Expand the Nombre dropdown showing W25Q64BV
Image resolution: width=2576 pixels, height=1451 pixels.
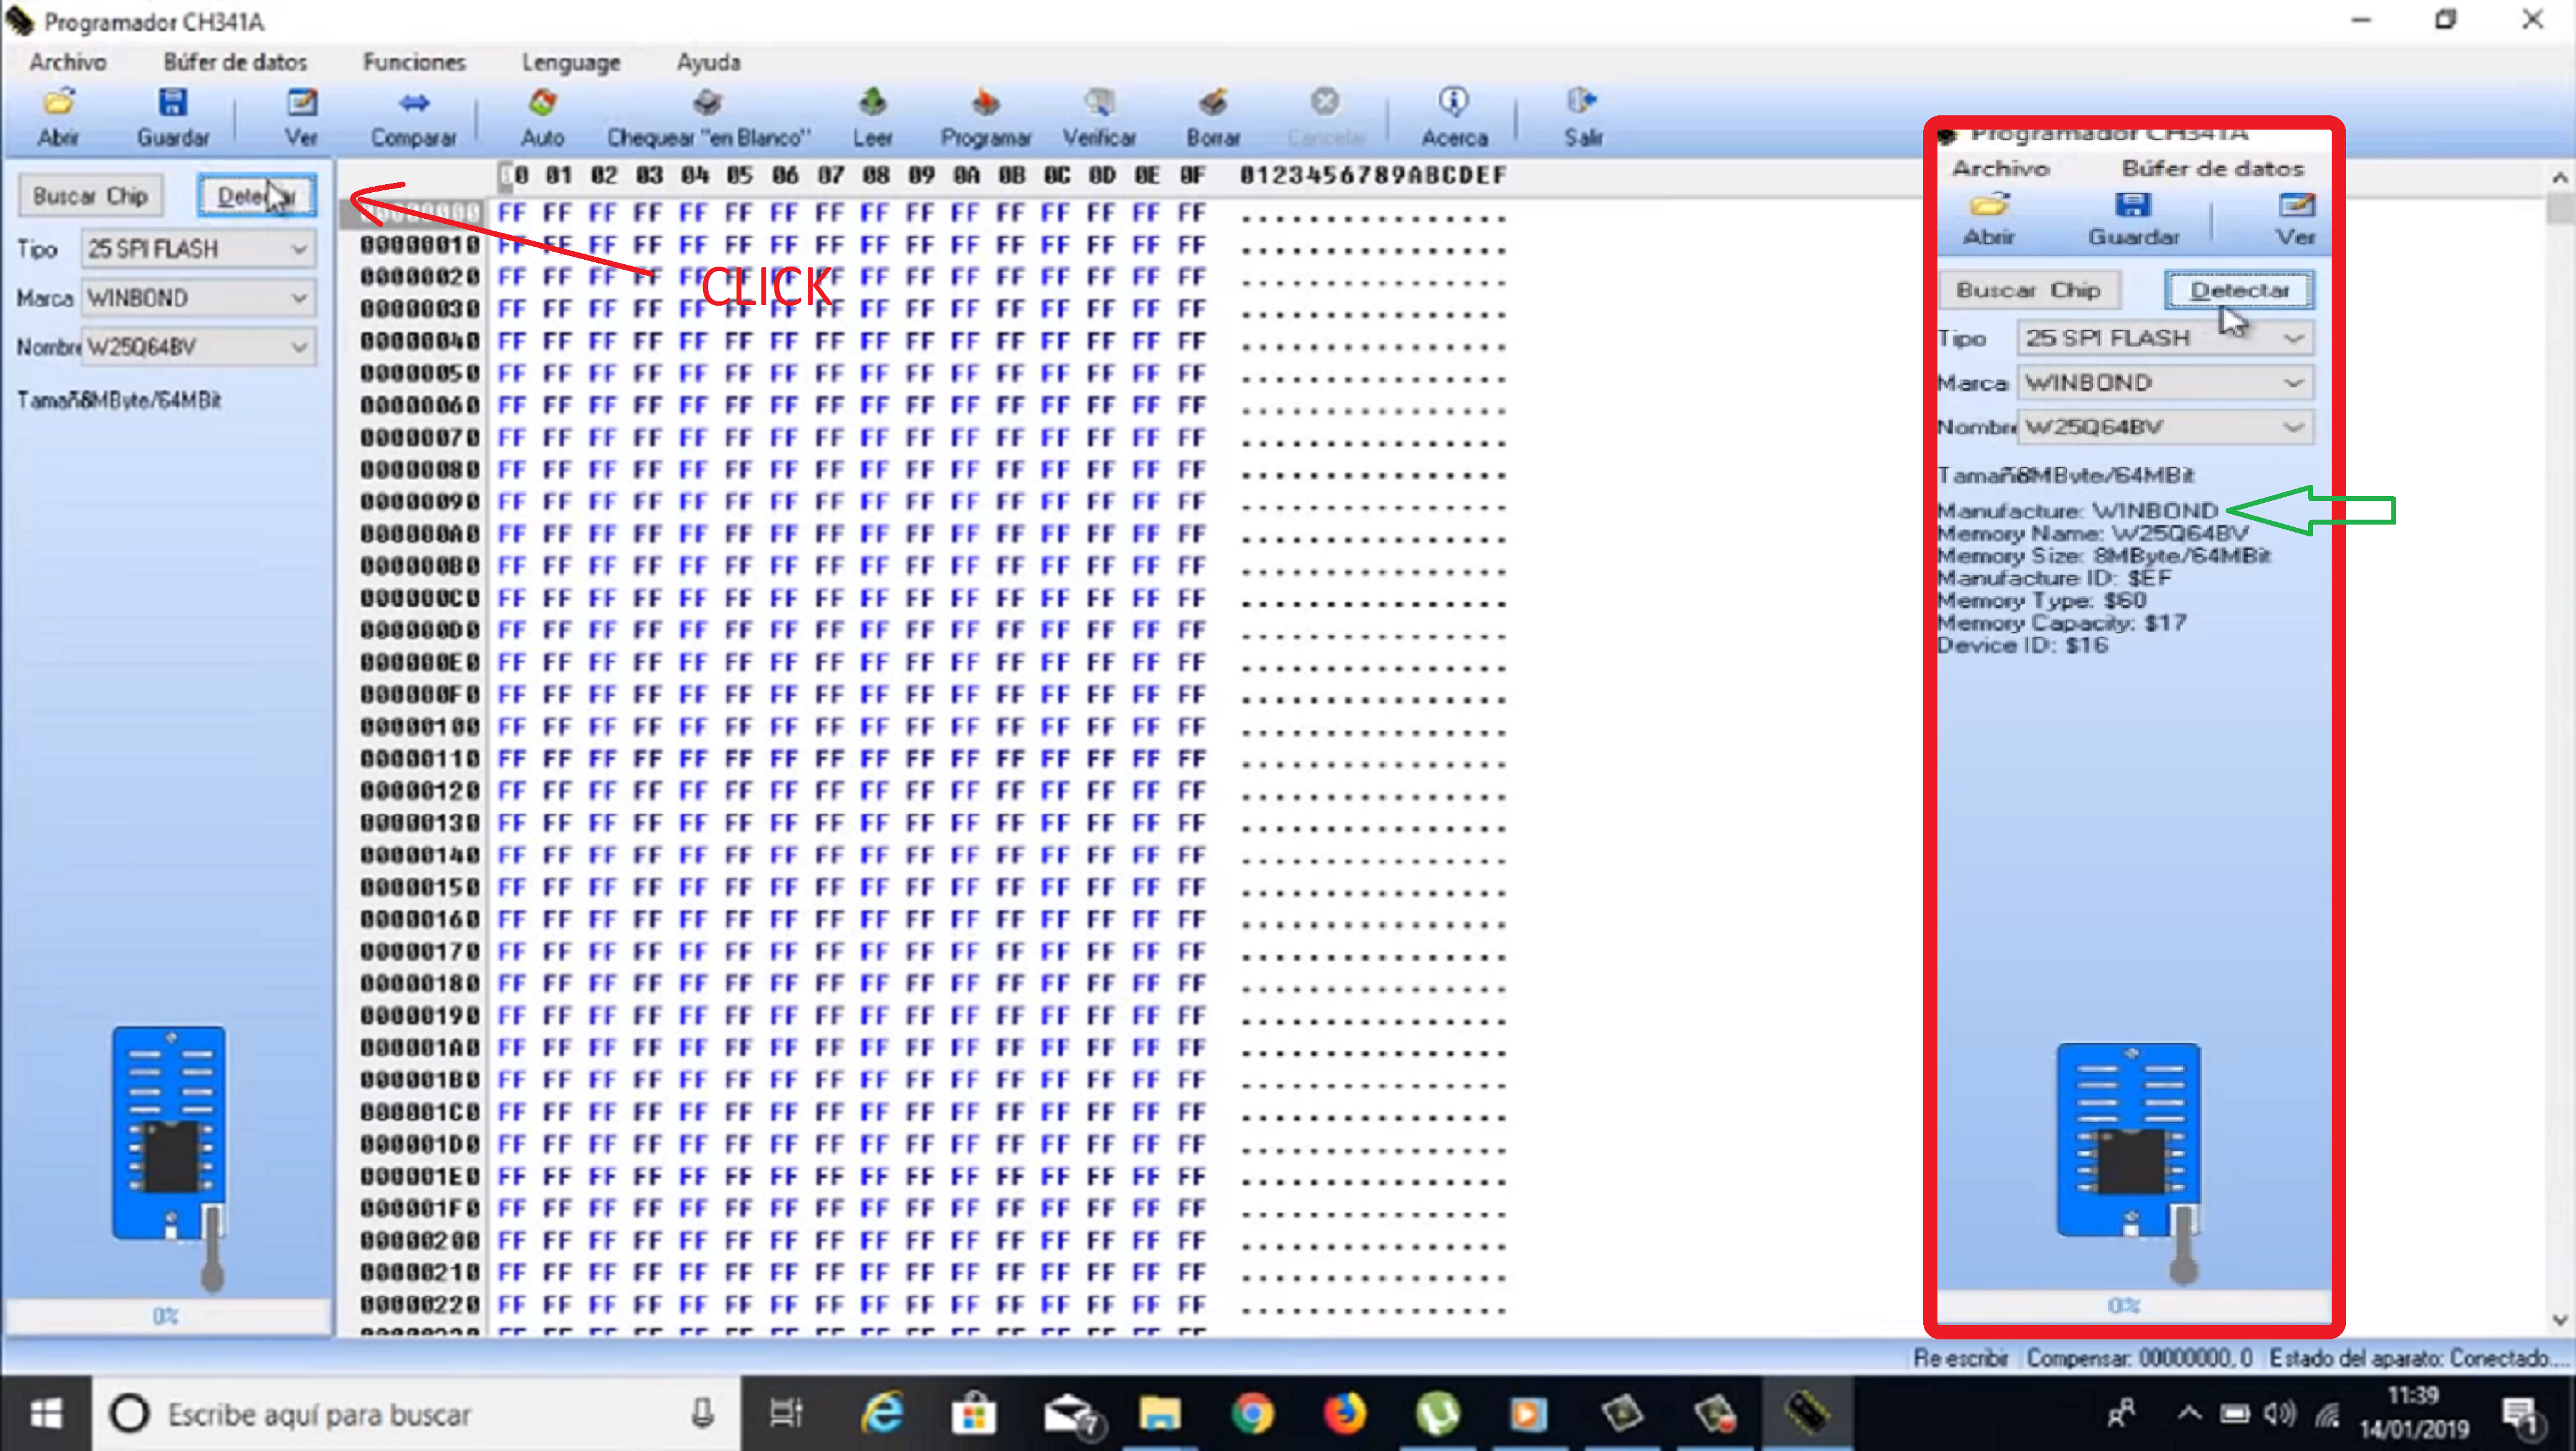point(199,347)
